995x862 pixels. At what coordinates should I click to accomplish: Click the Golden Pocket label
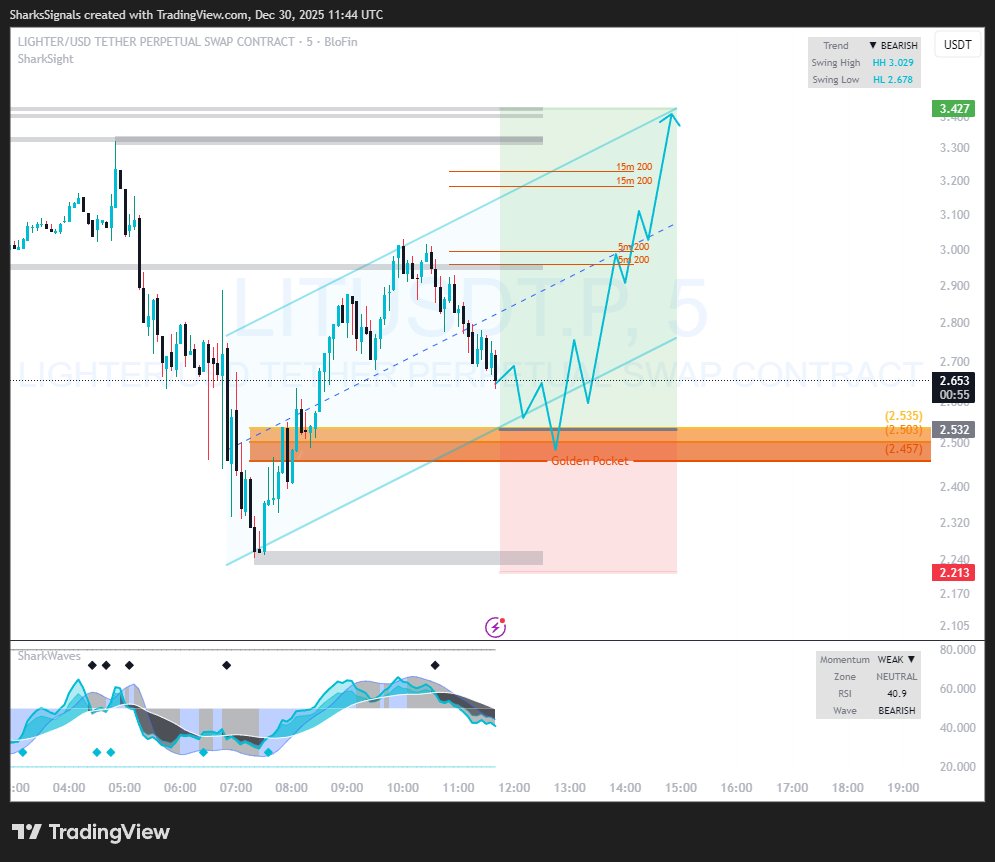[x=590, y=461]
